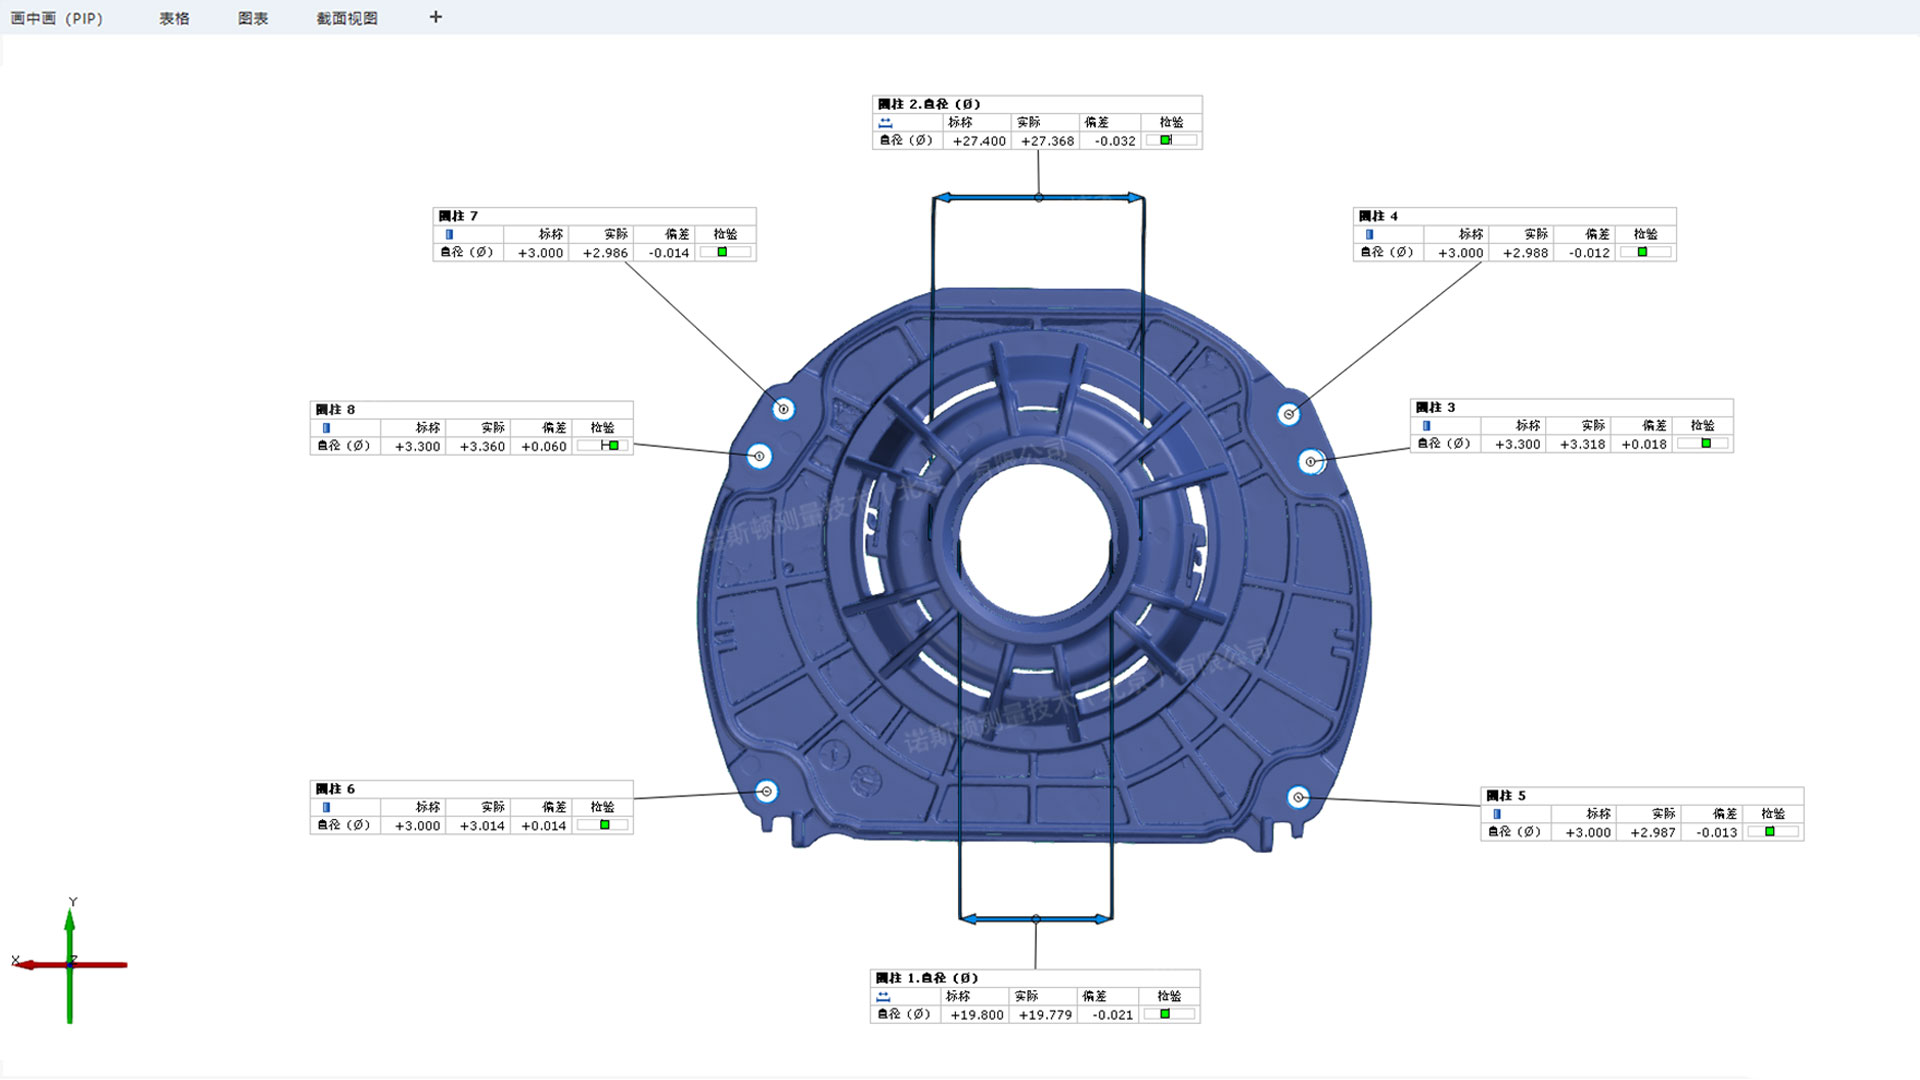Click the tolerance bar in the 圆柱 6 label
The width and height of the screenshot is (1920, 1080).
pyautogui.click(x=603, y=825)
